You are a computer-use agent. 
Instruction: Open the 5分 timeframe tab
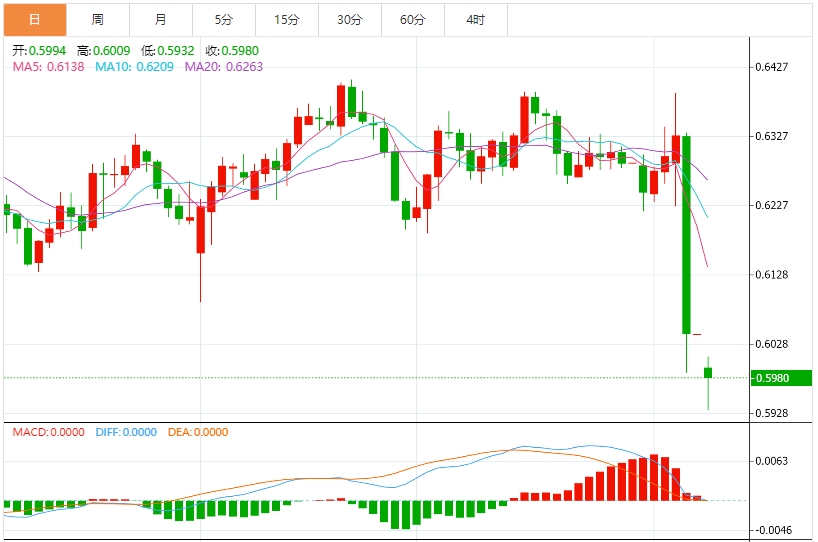tap(224, 20)
